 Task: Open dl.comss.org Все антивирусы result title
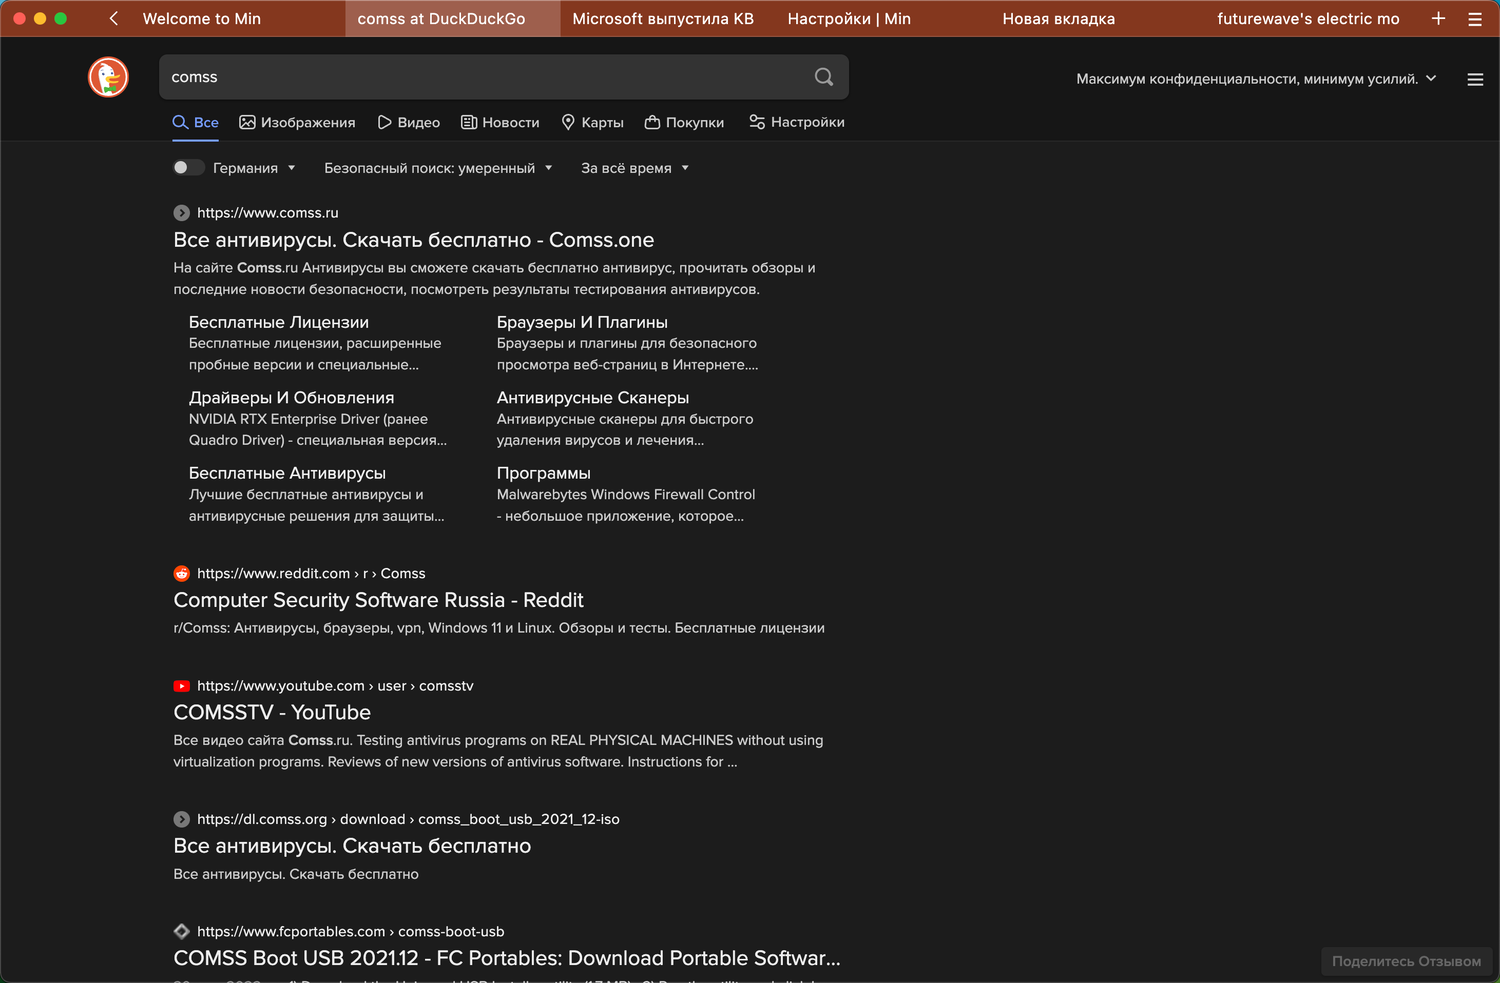(x=352, y=846)
